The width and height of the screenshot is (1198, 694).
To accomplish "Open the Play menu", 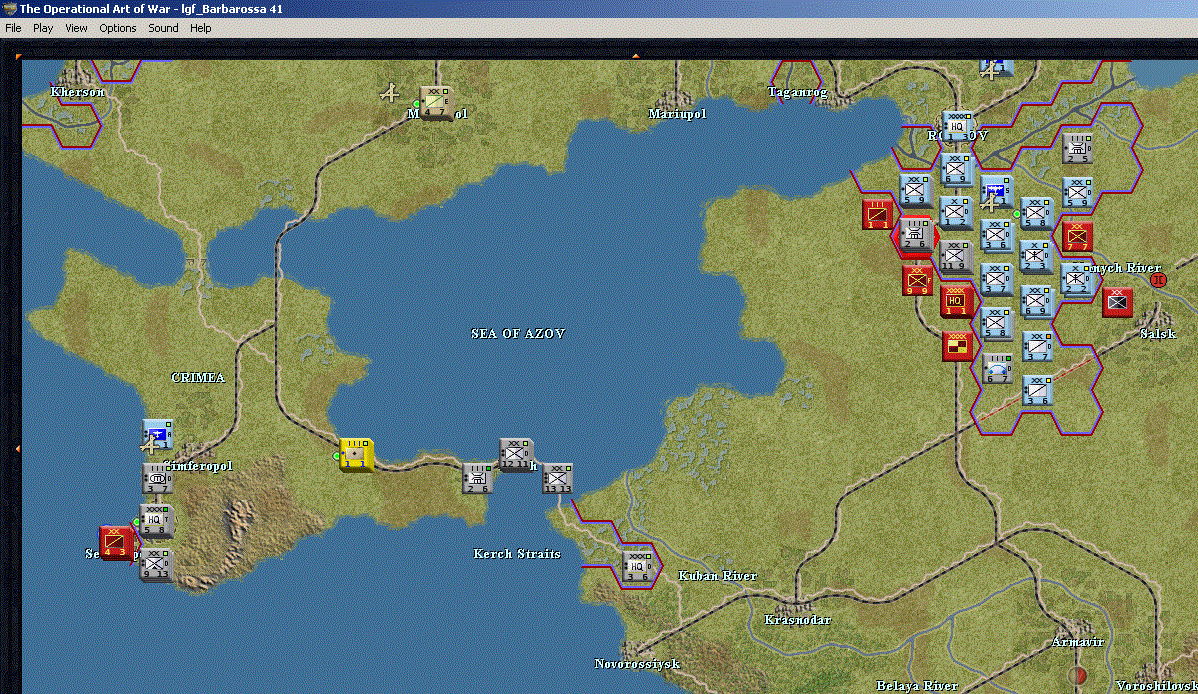I will pyautogui.click(x=43, y=28).
